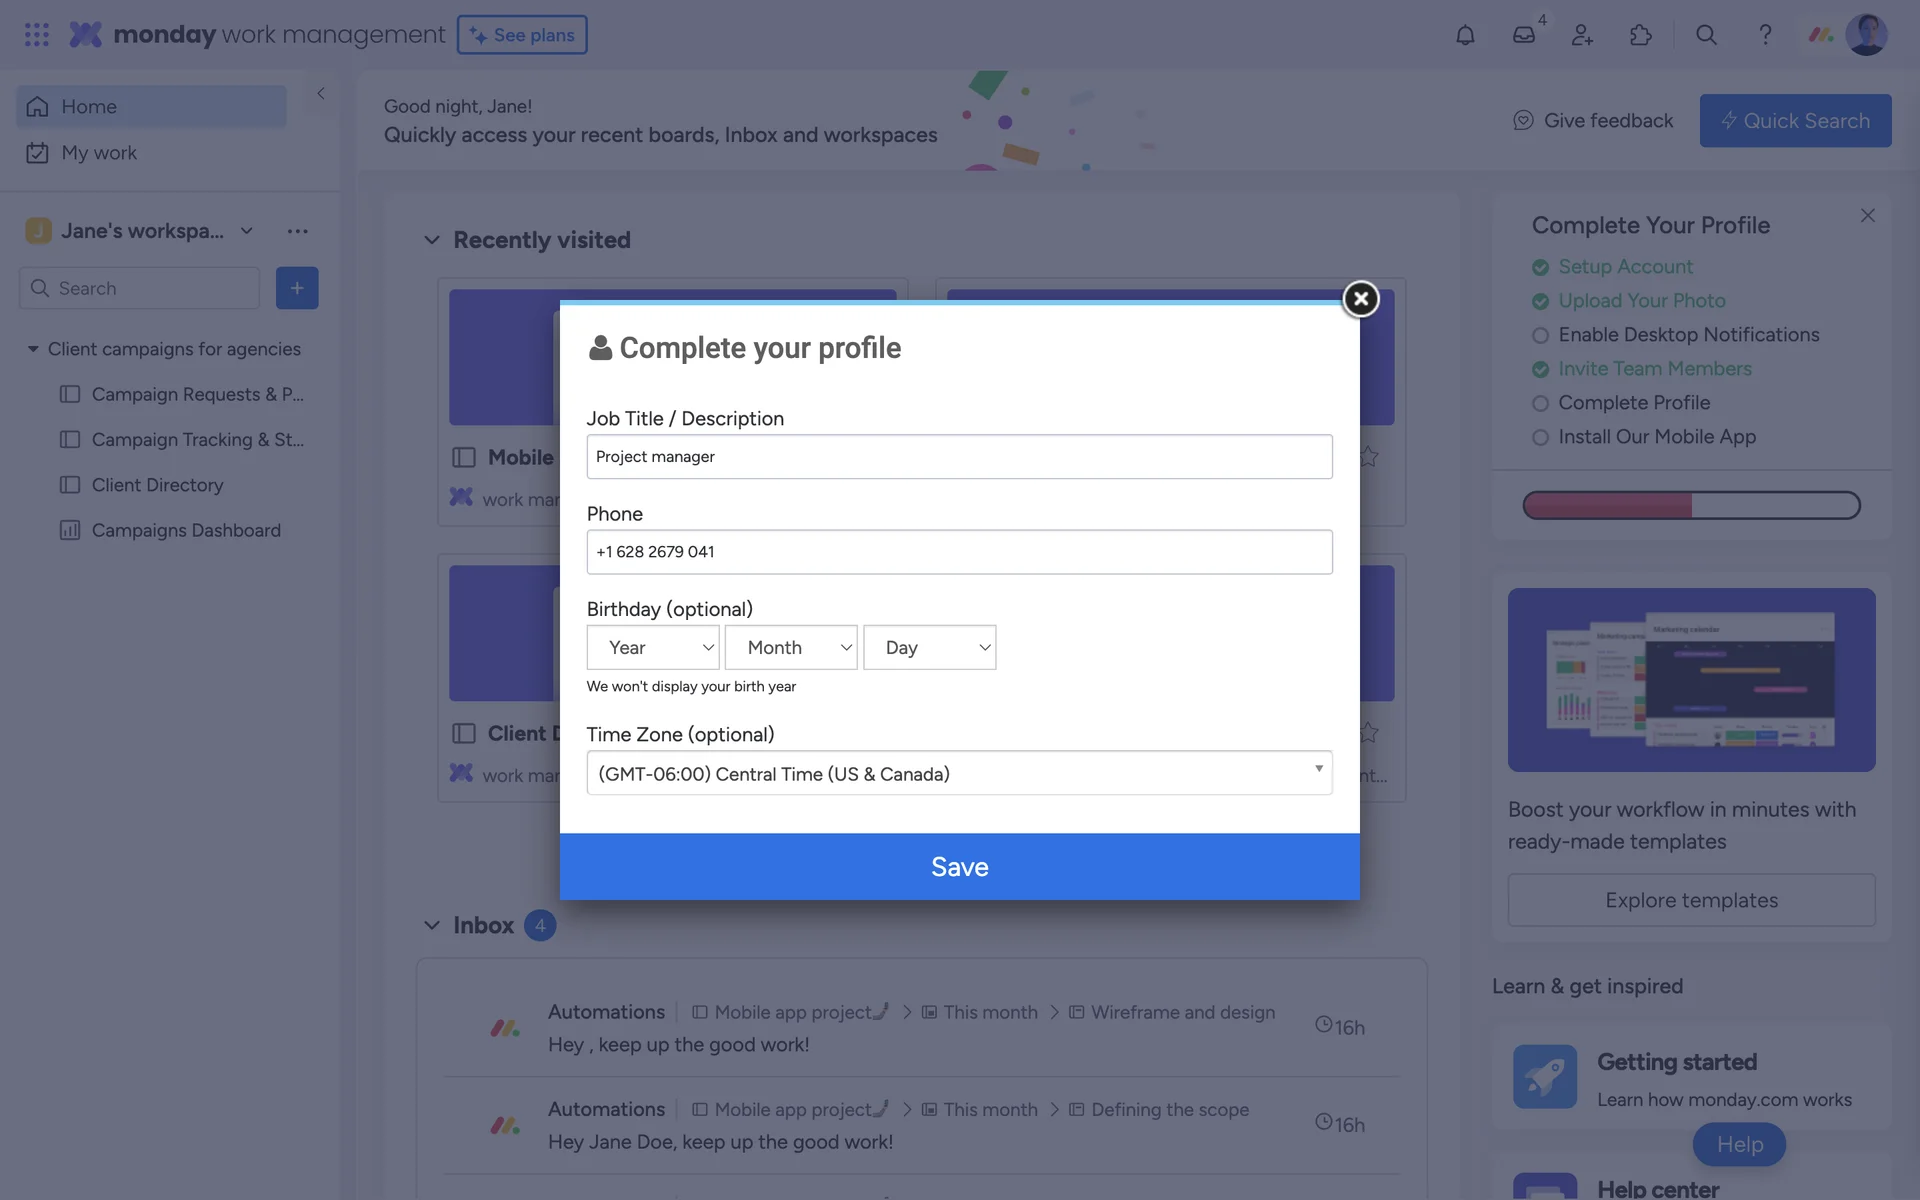Open the birthday Year dropdown

653,647
